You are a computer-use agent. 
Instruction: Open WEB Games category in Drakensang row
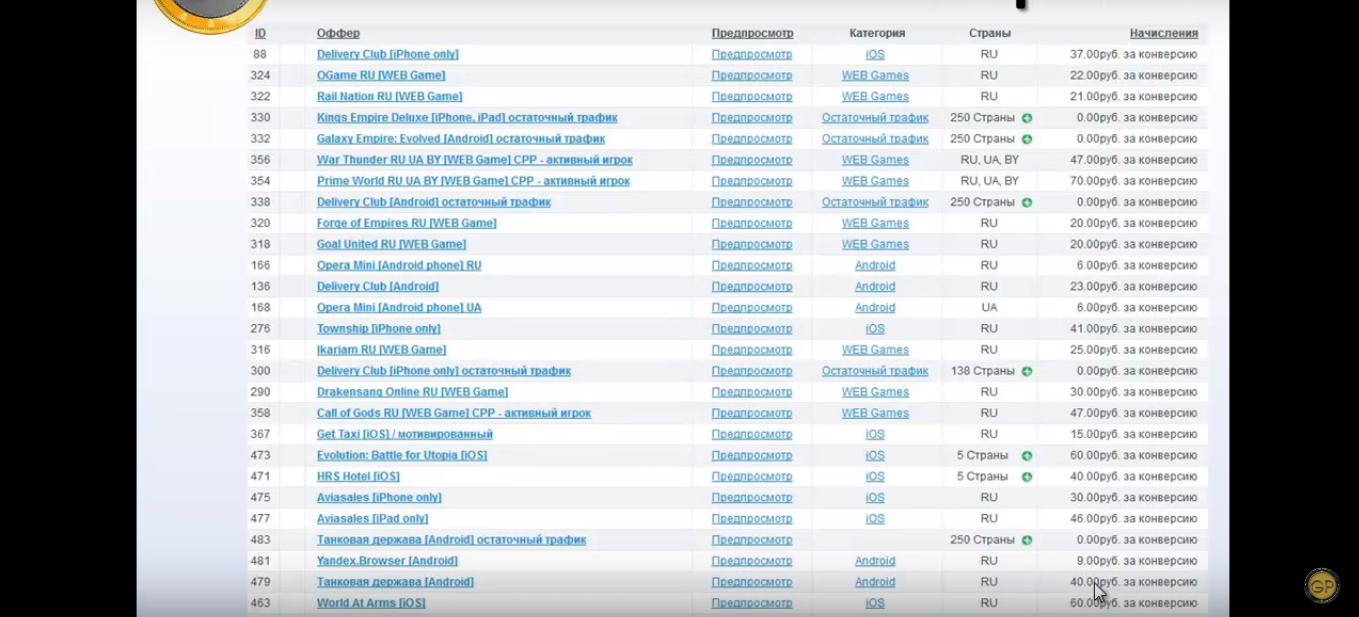tap(875, 392)
